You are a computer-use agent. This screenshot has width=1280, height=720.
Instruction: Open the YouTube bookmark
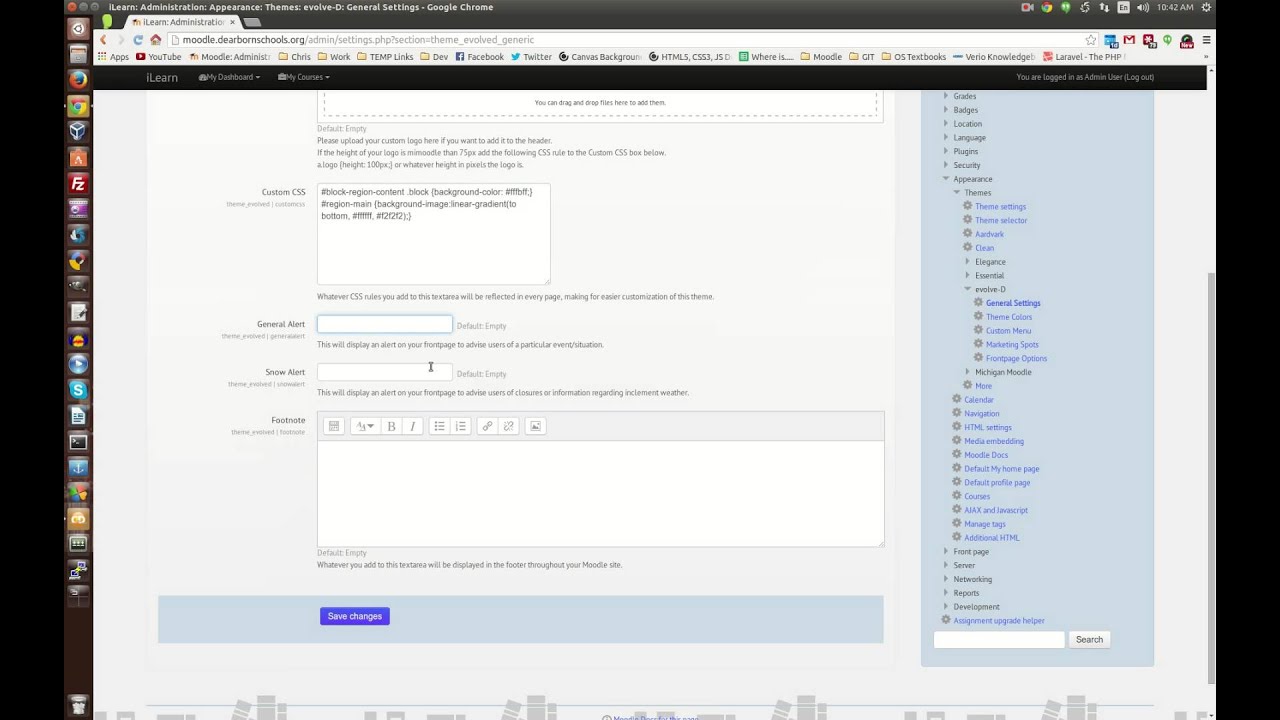pyautogui.click(x=157, y=57)
